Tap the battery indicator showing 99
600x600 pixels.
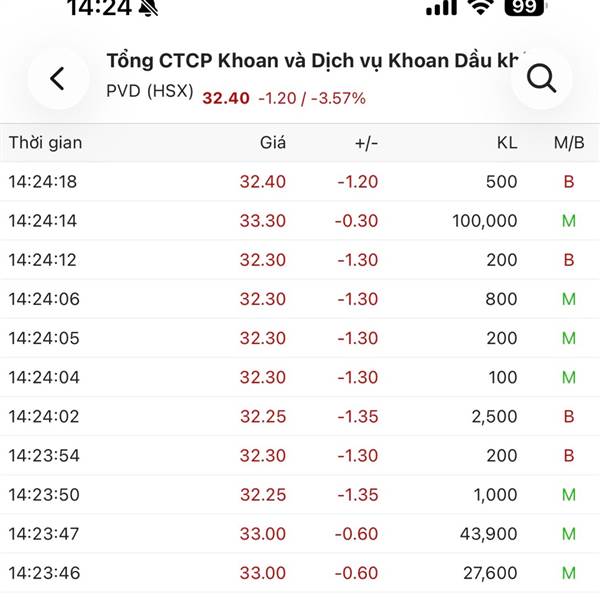pyautogui.click(x=524, y=8)
